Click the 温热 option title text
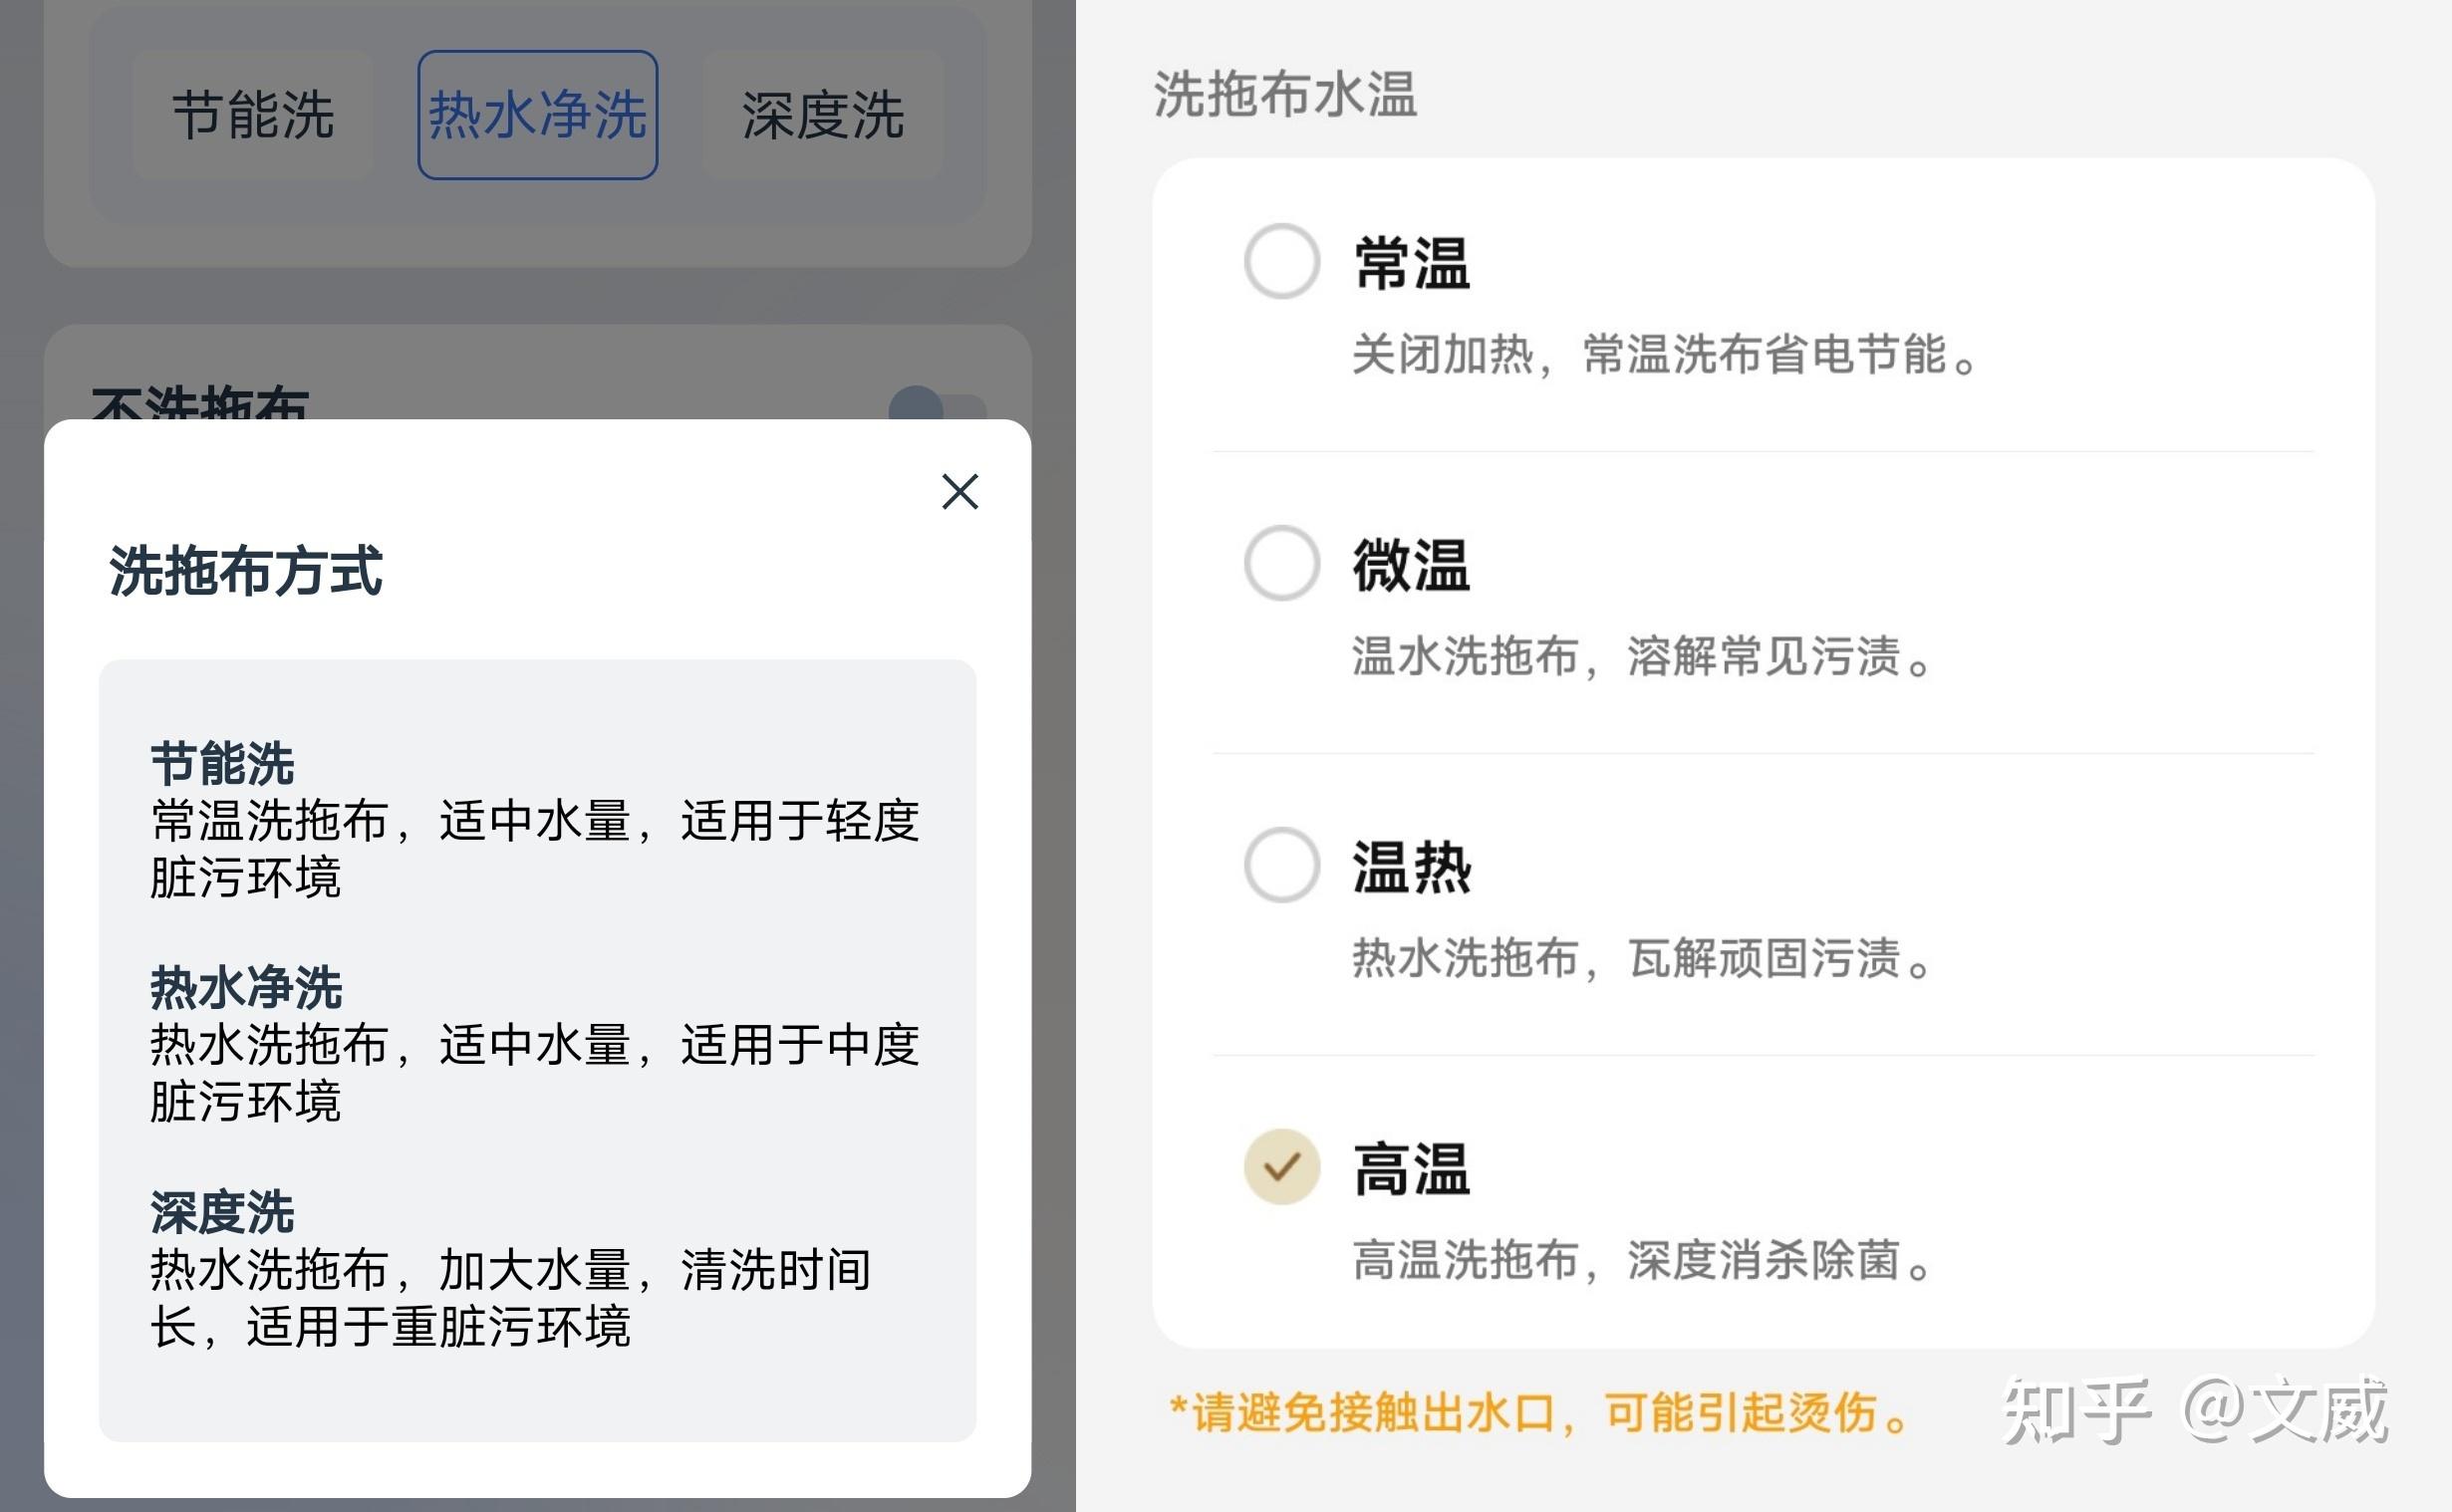This screenshot has width=2452, height=1512. click(1412, 867)
